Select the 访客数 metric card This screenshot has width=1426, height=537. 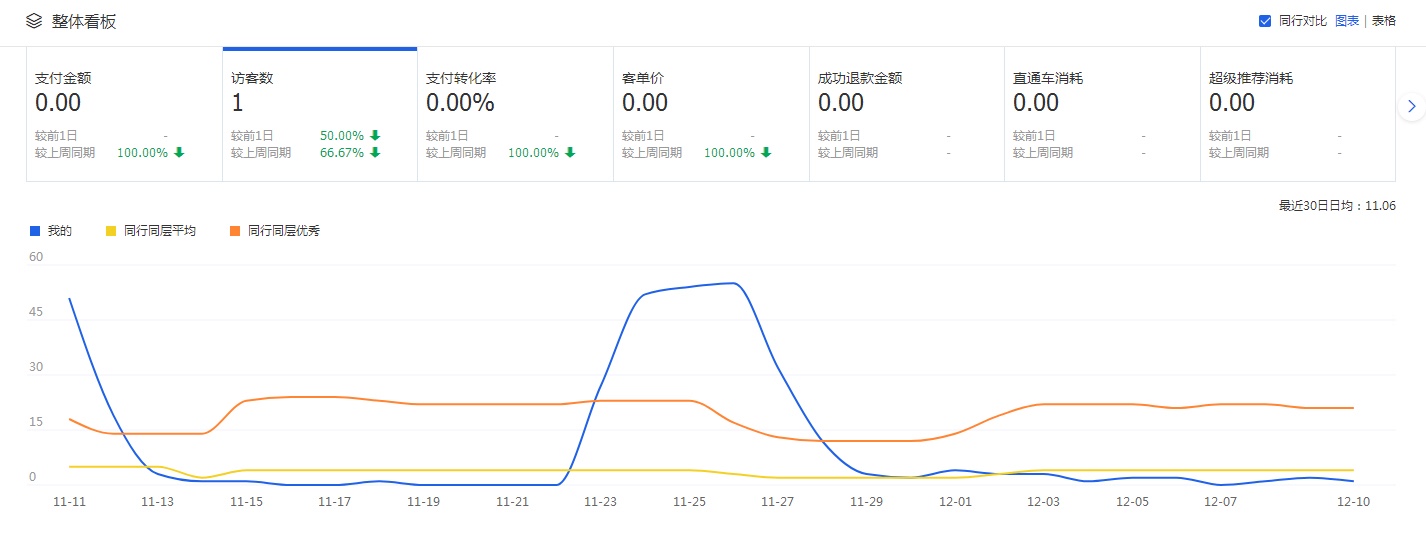[x=319, y=114]
